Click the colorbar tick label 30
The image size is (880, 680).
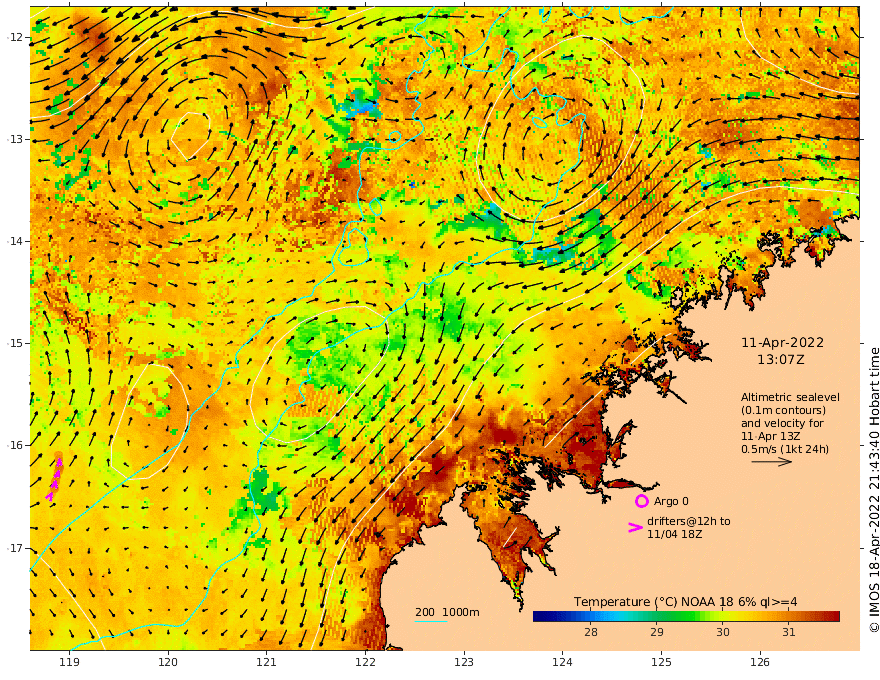[x=723, y=632]
